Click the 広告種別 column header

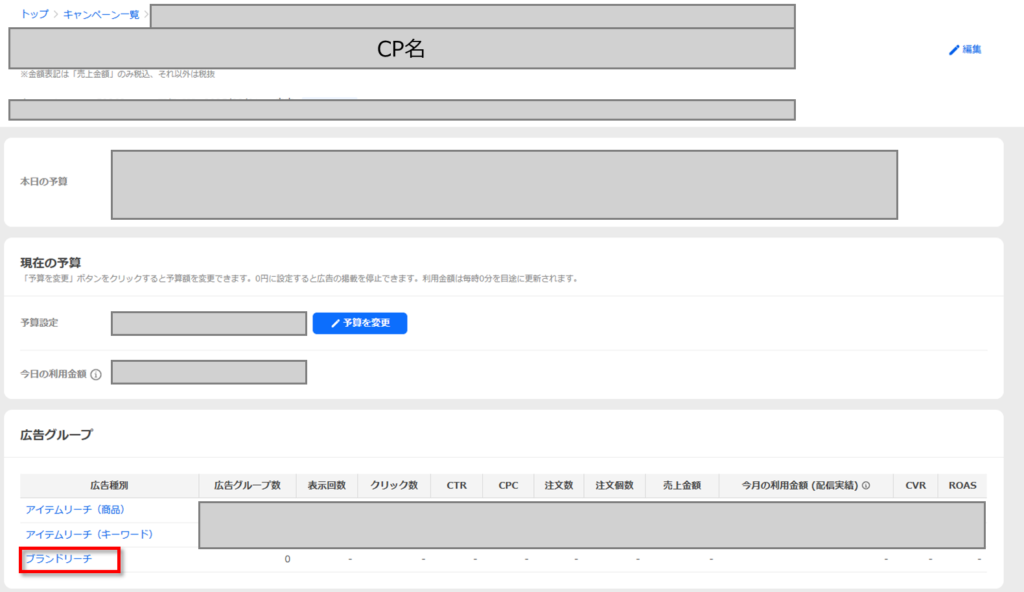[x=109, y=486]
